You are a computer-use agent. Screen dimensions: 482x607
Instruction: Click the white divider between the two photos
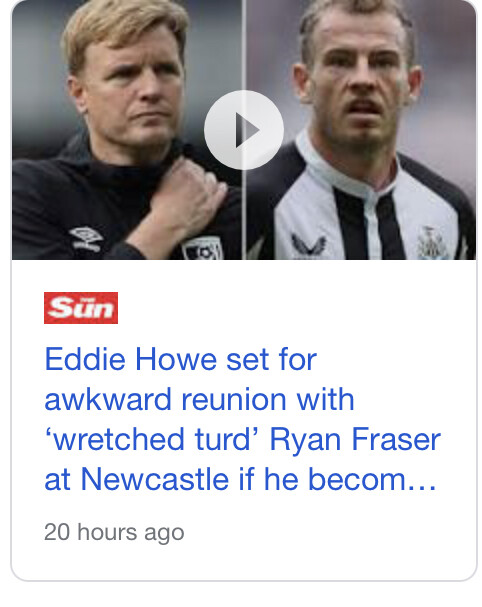click(244, 130)
